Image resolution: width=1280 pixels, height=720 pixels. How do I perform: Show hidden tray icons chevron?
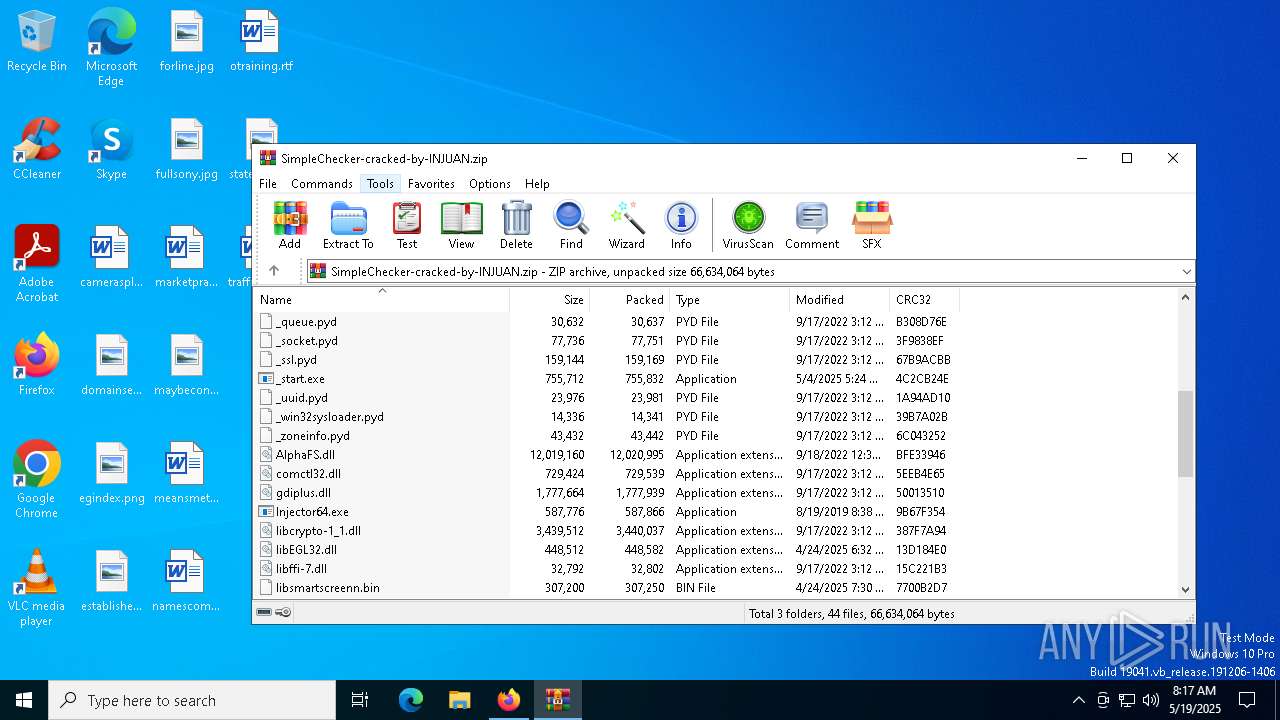1078,700
